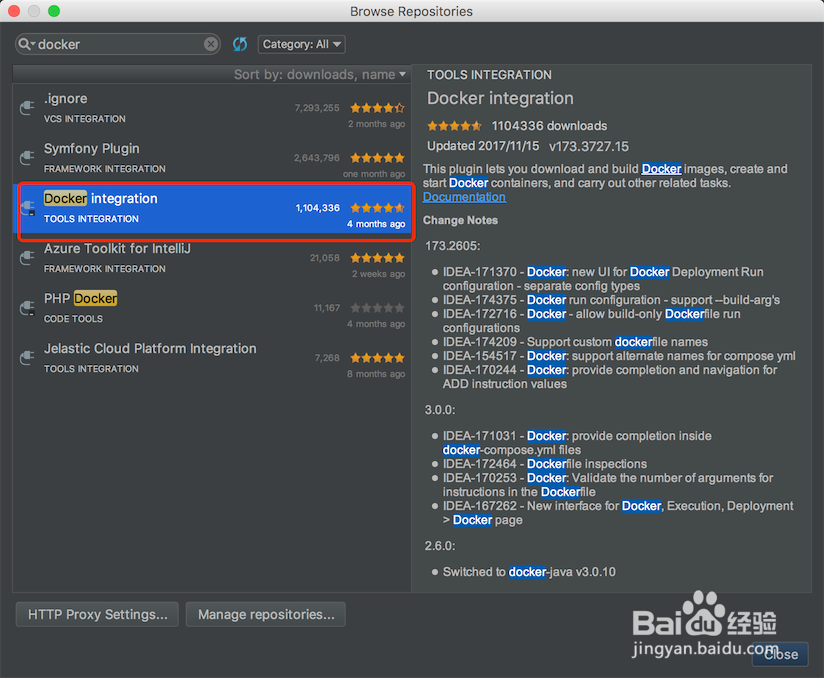Reload the plugin list with refresh icon
This screenshot has width=824, height=678.
coord(240,44)
